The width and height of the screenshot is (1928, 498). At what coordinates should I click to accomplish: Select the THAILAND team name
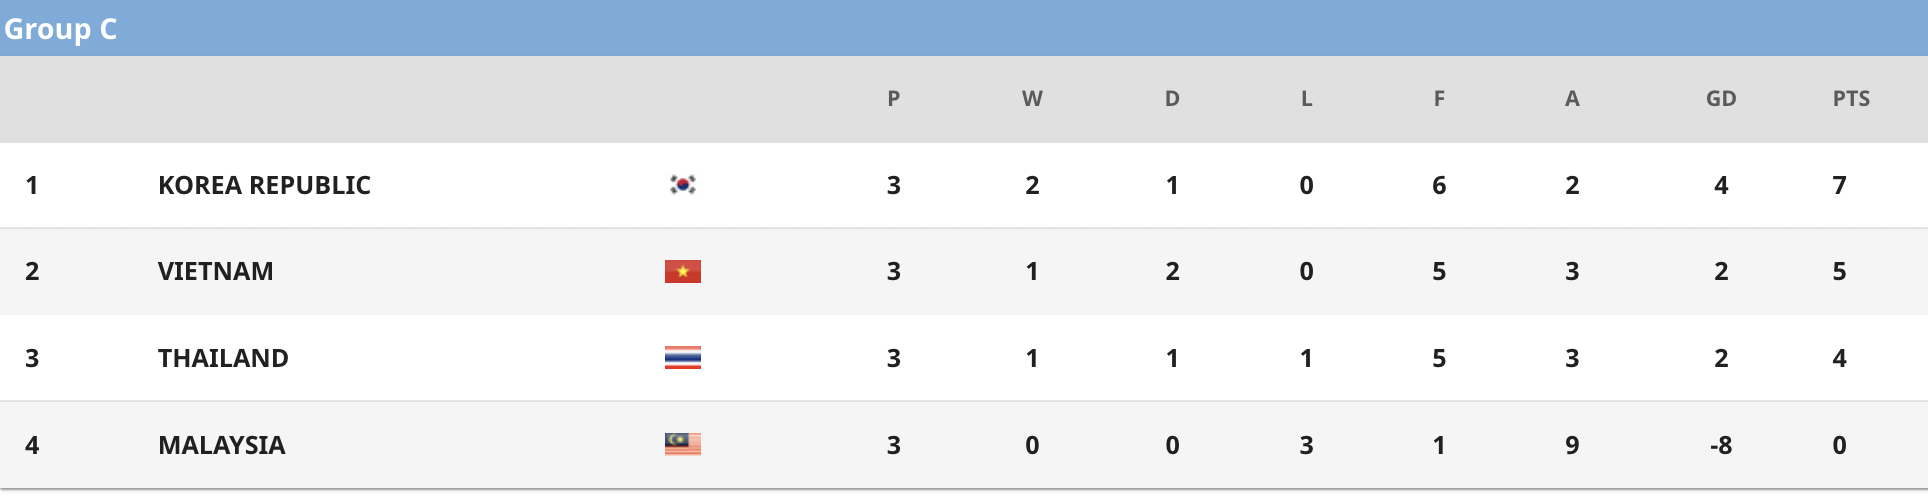pos(223,358)
